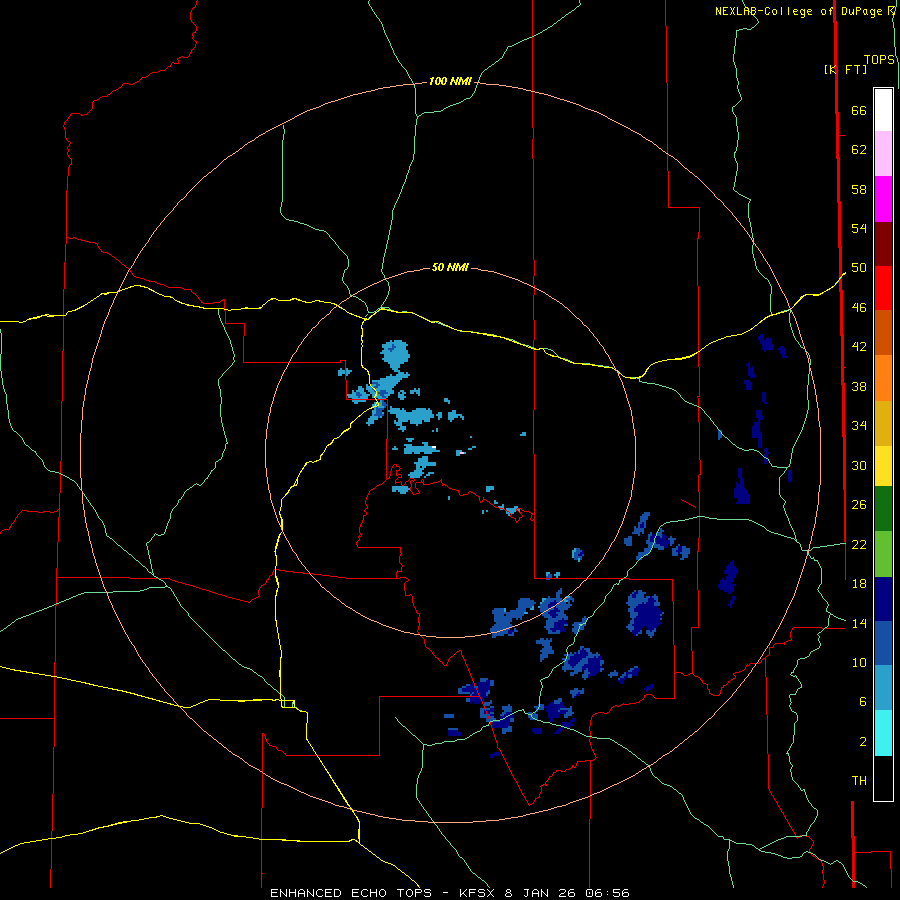Pick the light orange legend swatch

click(883, 378)
